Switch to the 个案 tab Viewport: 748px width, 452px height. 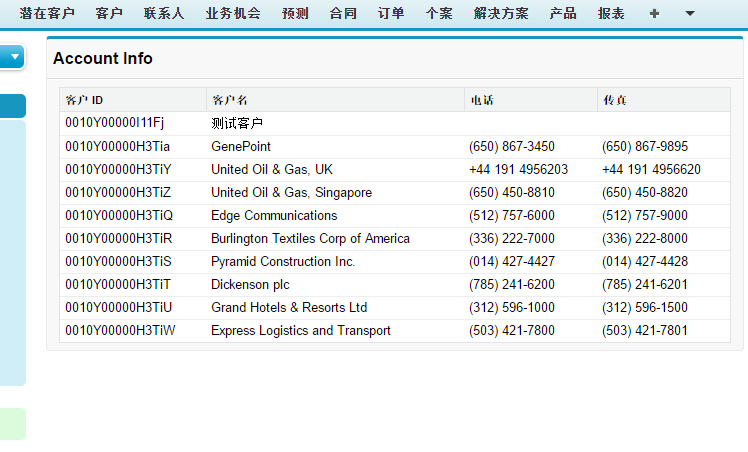439,13
